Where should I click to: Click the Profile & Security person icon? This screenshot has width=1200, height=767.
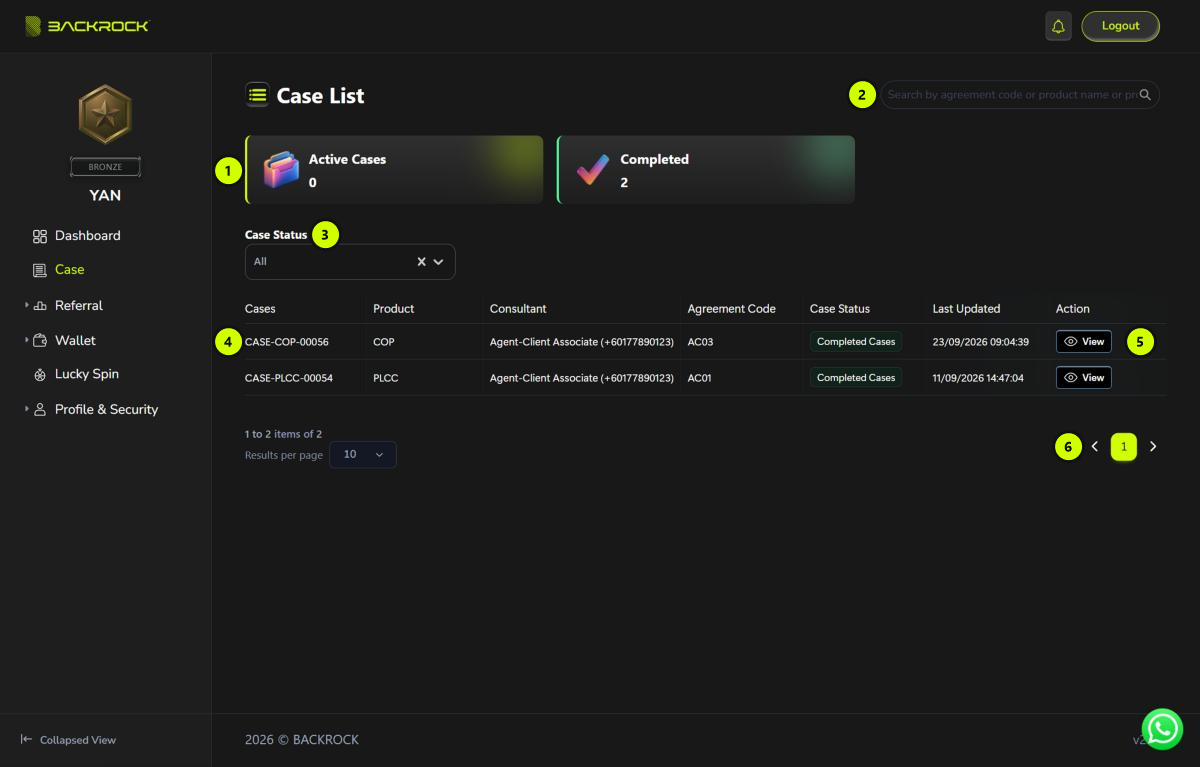(x=40, y=410)
